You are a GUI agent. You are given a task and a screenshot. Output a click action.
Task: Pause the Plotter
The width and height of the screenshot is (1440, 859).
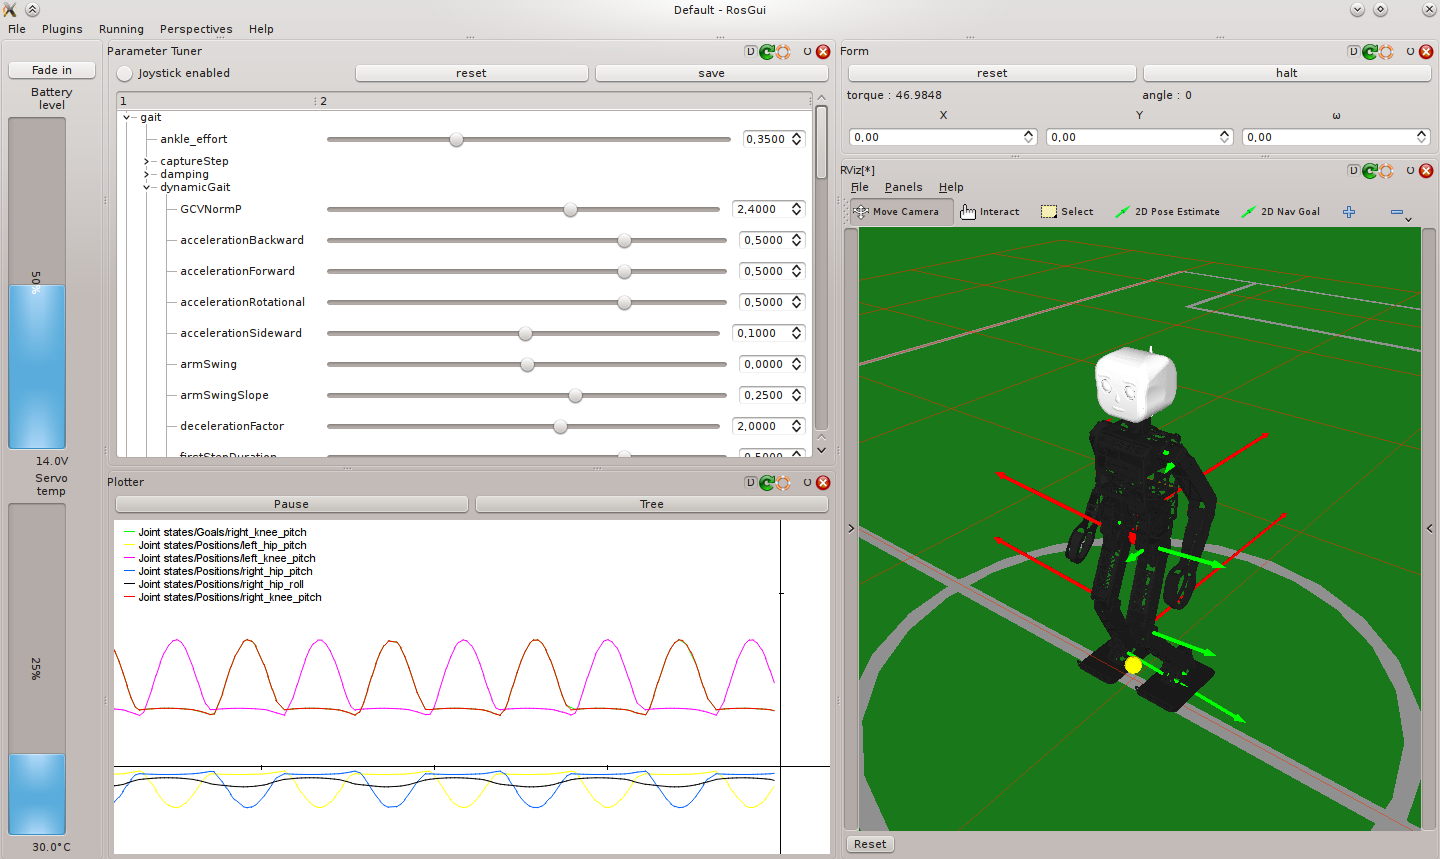[291, 504]
